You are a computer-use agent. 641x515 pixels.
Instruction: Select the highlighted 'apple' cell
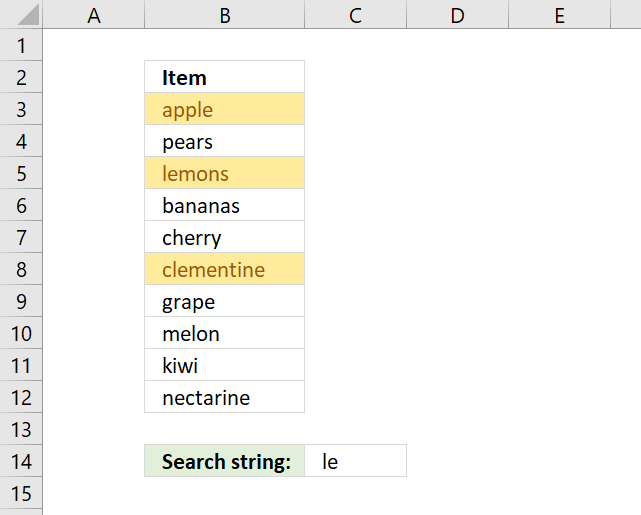tap(224, 109)
